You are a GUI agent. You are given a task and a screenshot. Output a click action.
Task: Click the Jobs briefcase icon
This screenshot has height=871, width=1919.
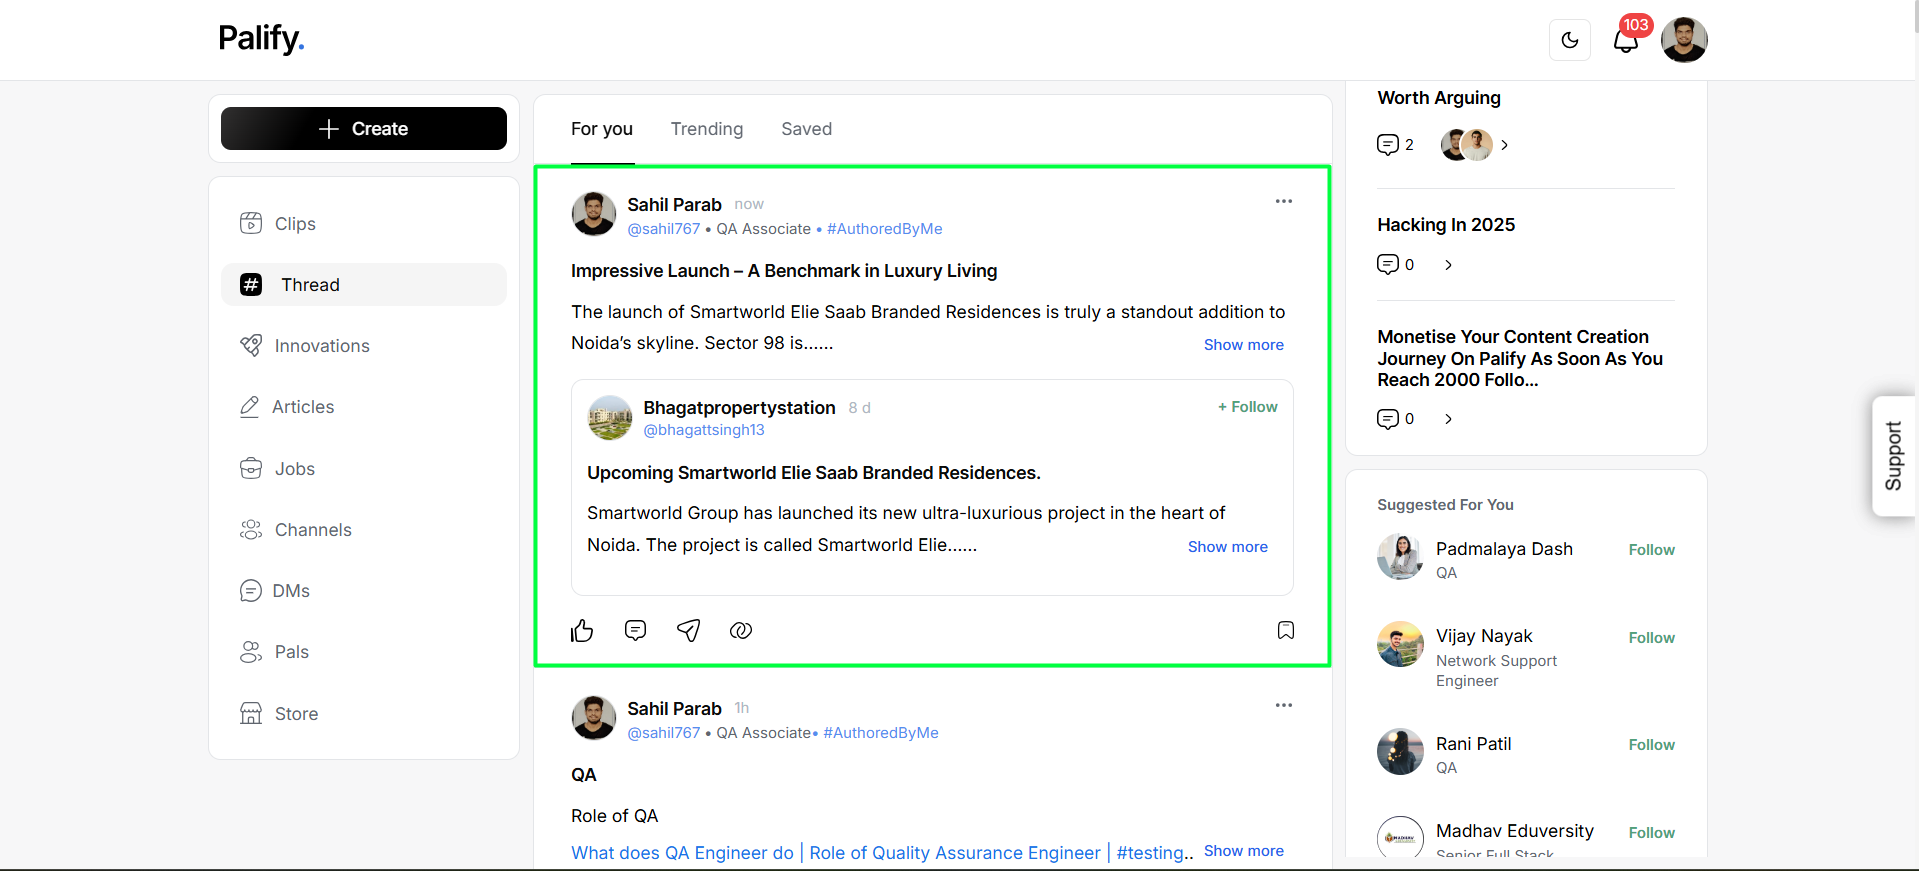251,468
